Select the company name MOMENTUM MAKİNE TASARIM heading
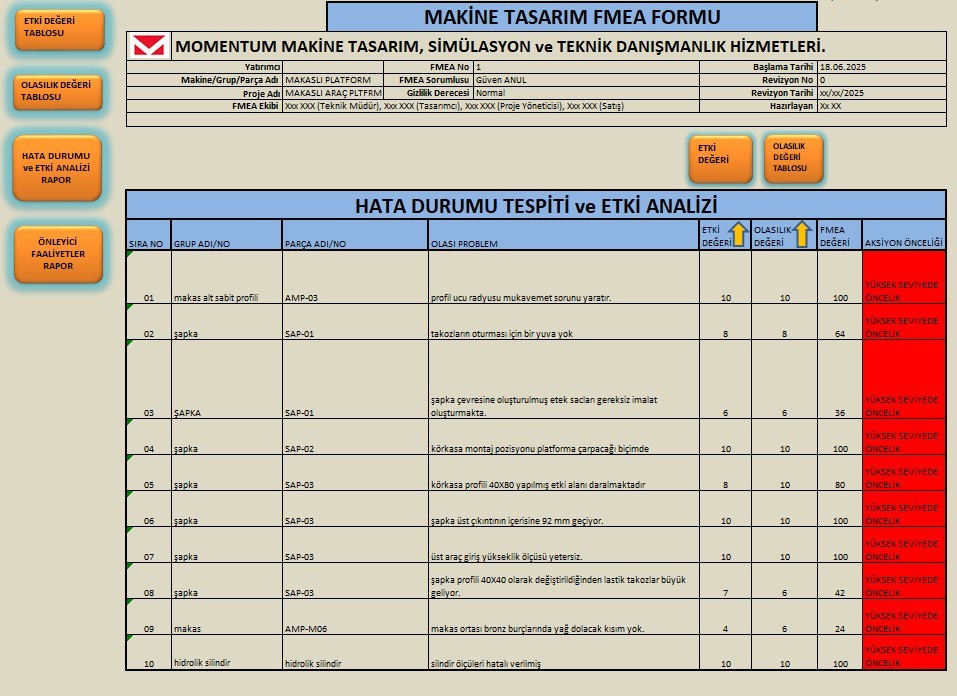957x696 pixels. (x=500, y=46)
